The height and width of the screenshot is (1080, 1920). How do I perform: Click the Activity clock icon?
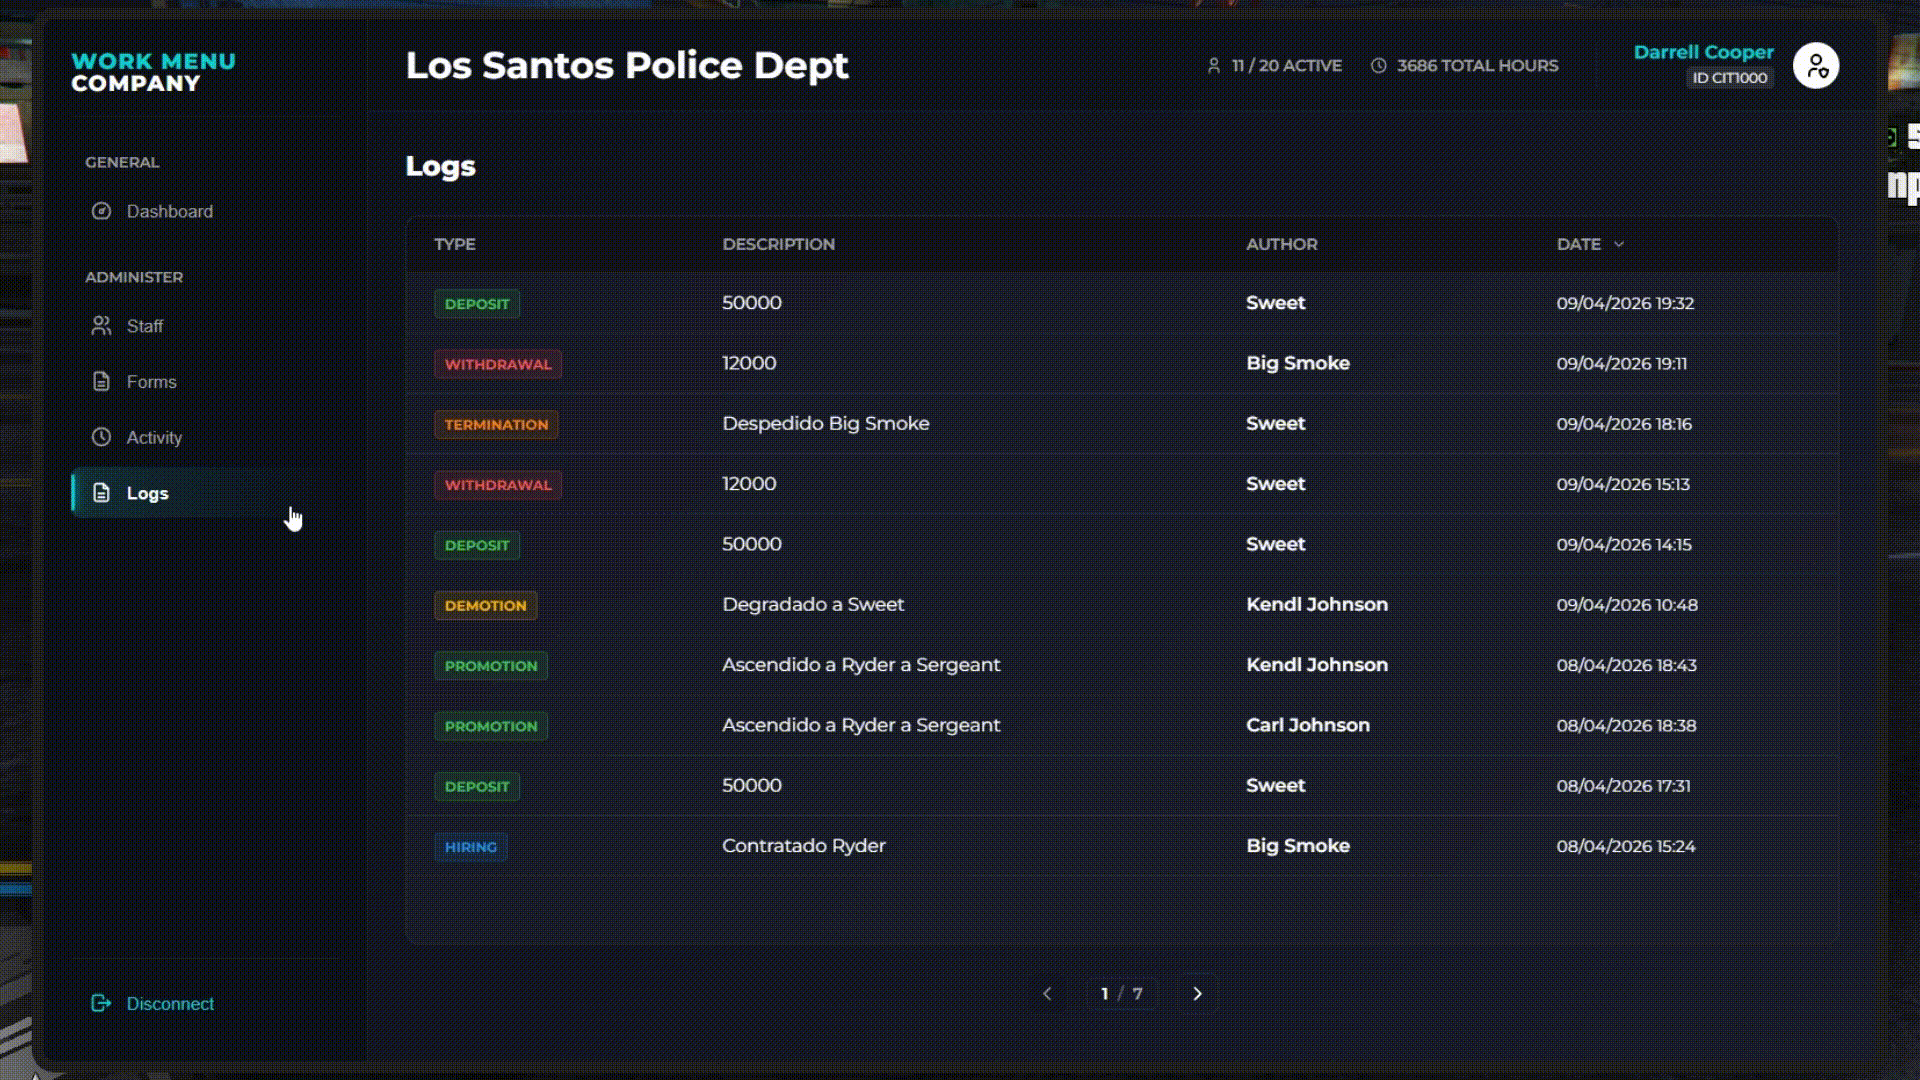coord(101,437)
